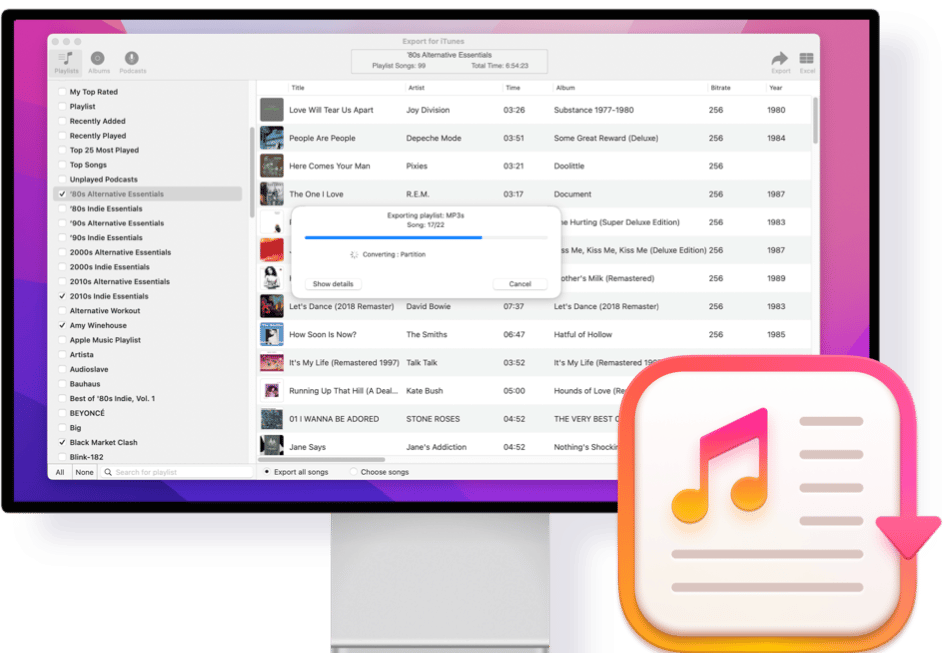Click the search magnifier in the playlist filter
Viewport: 943px width, 653px height.
click(107, 471)
